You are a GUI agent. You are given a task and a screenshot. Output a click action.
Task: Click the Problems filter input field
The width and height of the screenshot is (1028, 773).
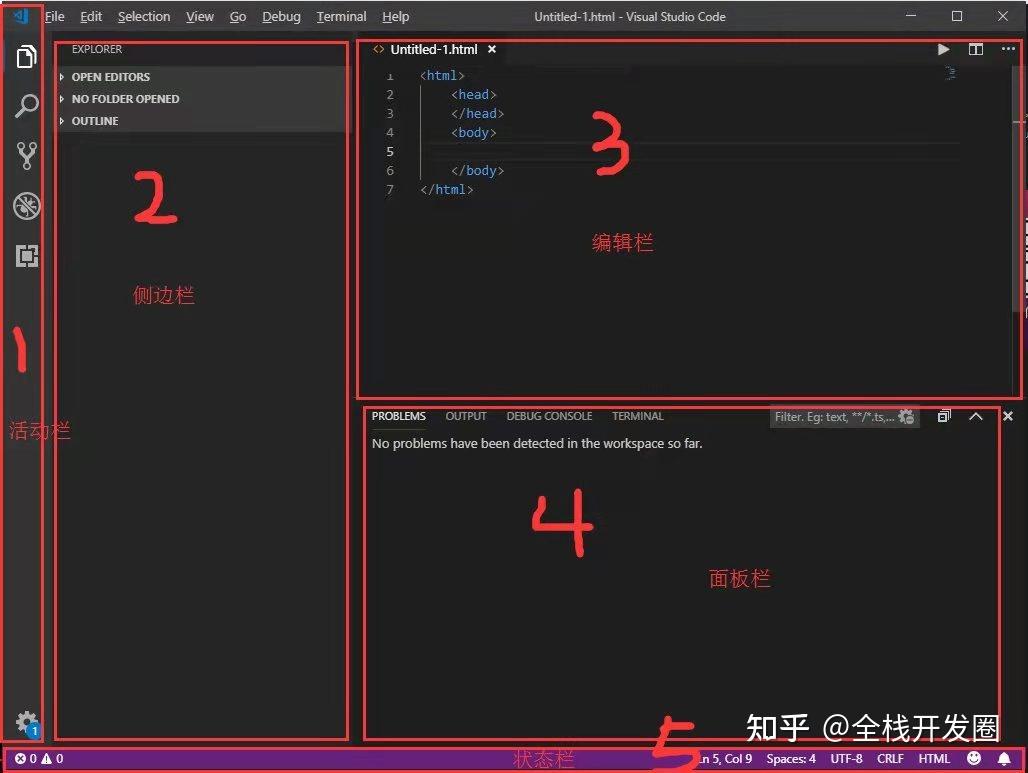pyautogui.click(x=840, y=417)
